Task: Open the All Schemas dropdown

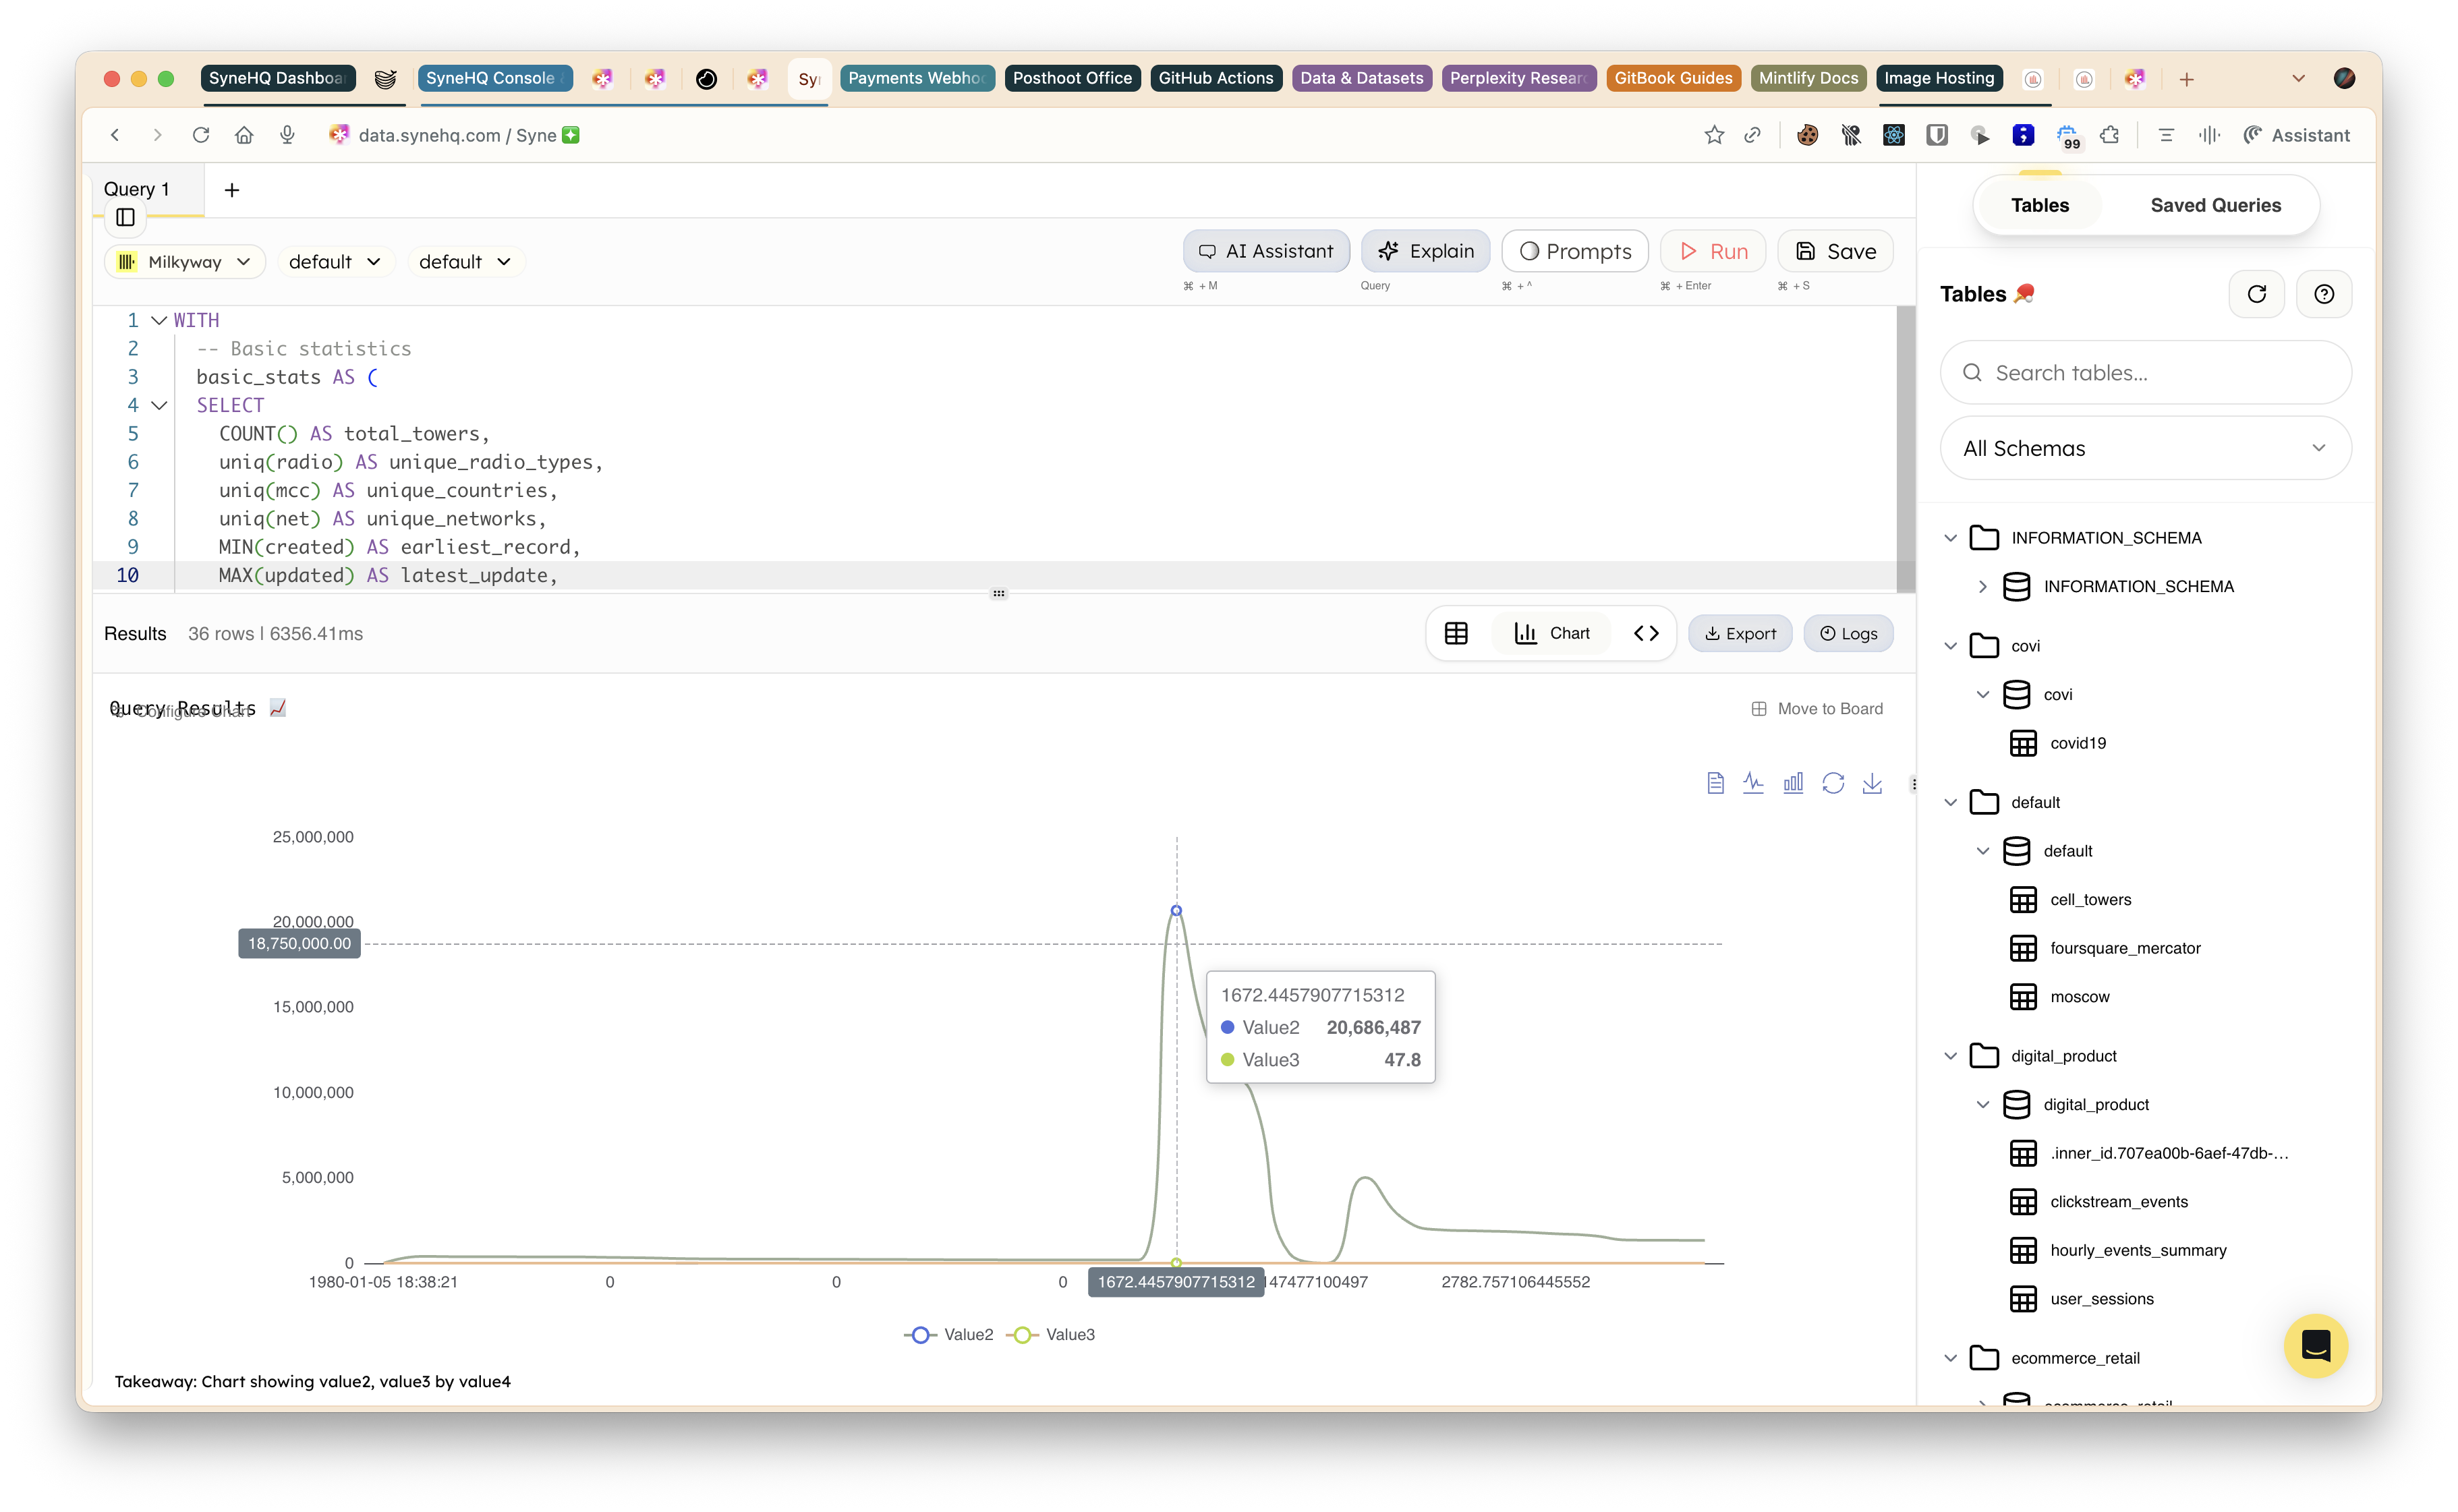Action: (2145, 448)
